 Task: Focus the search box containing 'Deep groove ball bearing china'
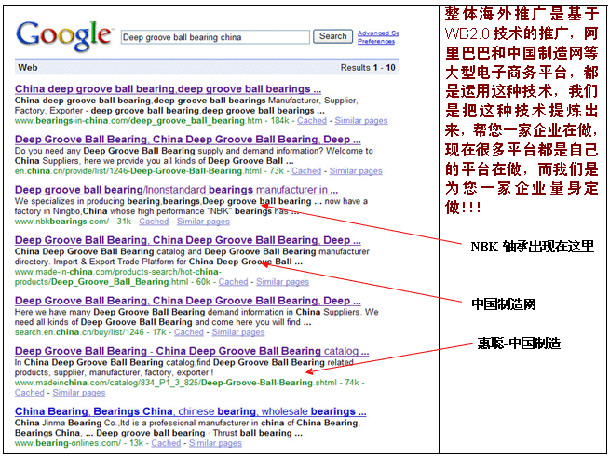215,37
